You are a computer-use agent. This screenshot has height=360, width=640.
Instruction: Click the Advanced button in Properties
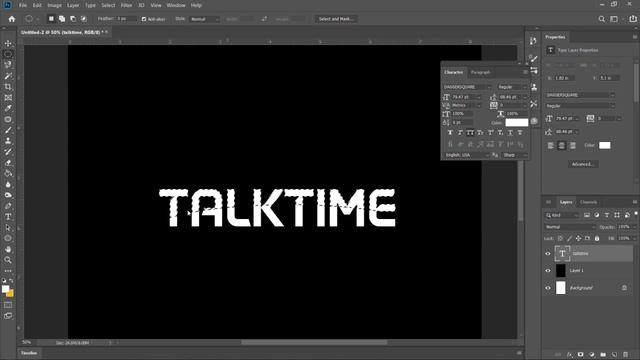[582, 164]
